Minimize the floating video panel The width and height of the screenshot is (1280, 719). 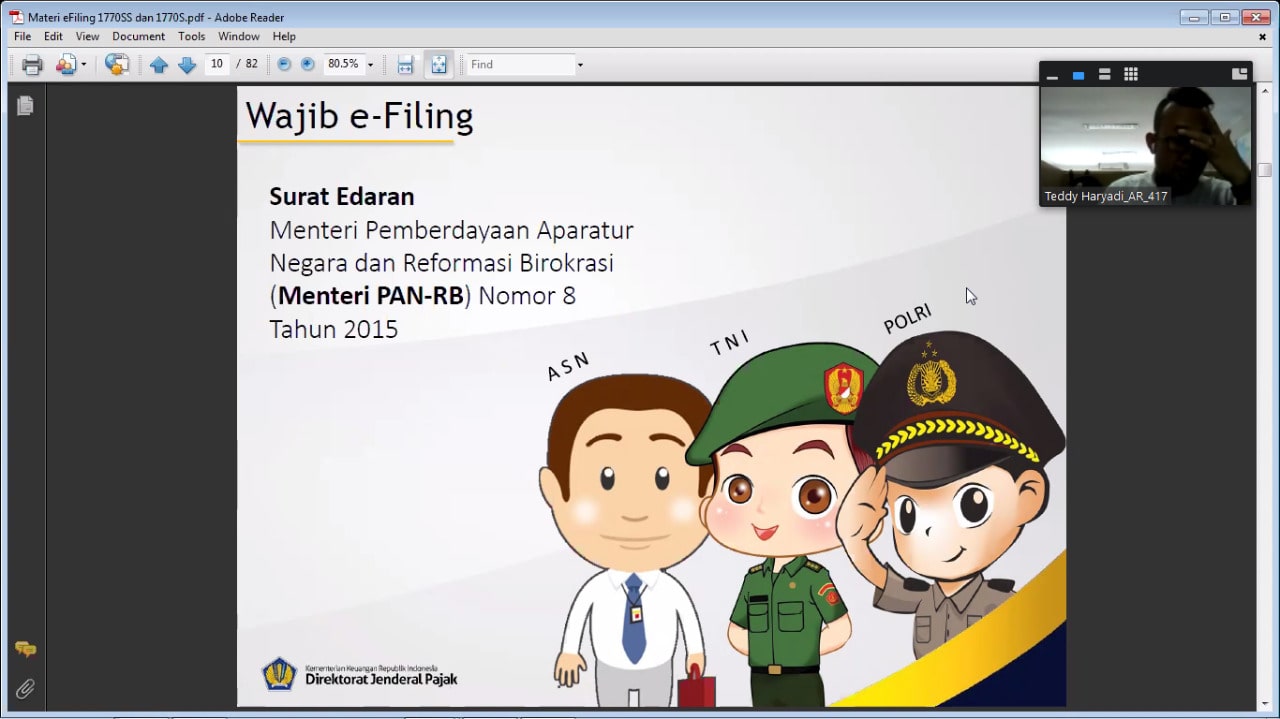pyautogui.click(x=1052, y=75)
